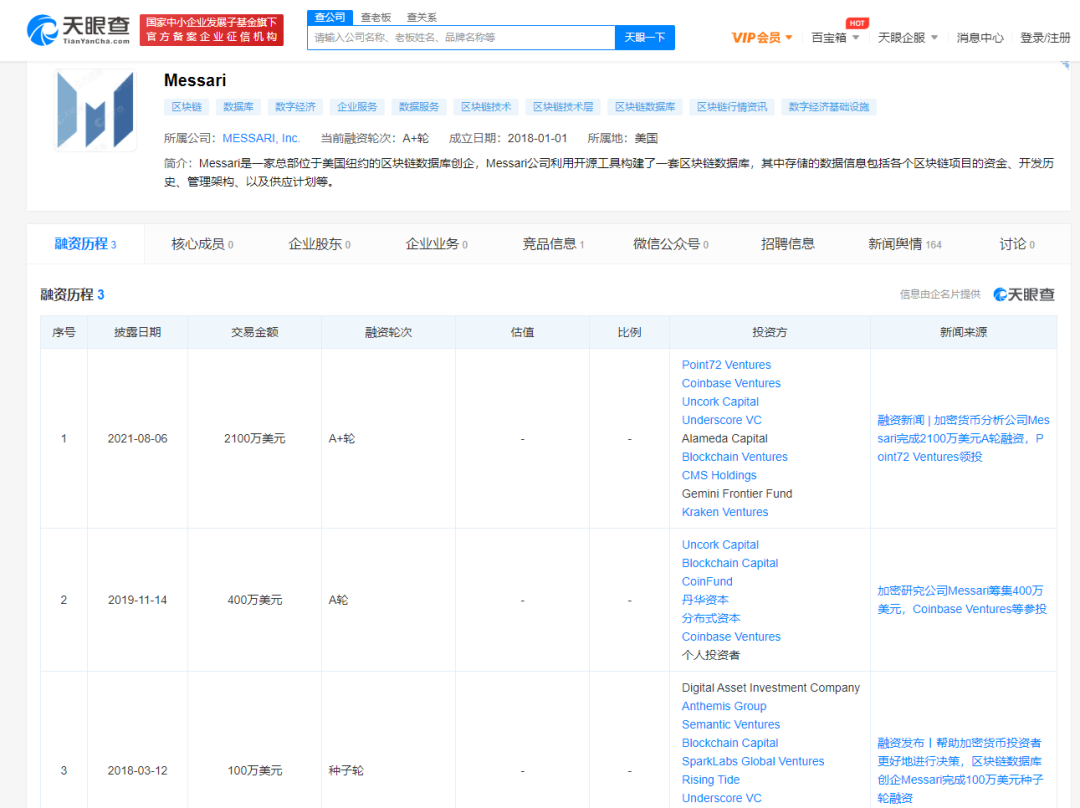Open the Messari筹集400万美元 news link
This screenshot has width=1080, height=808.
tap(962, 600)
